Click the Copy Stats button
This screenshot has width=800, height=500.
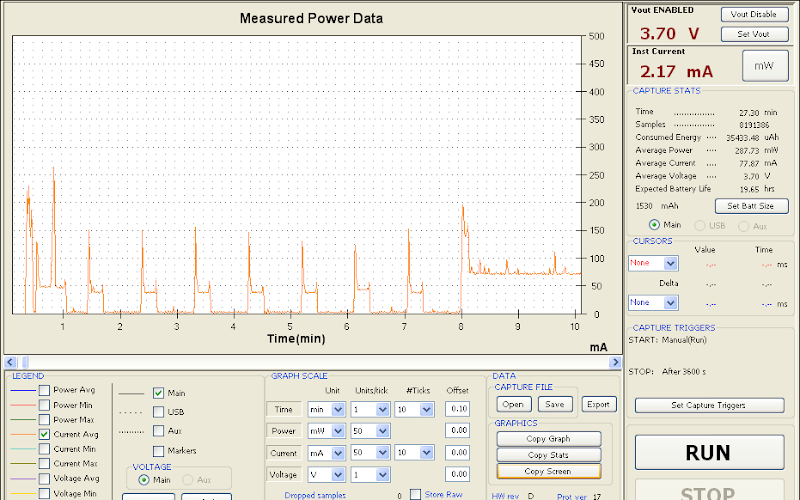coord(549,455)
